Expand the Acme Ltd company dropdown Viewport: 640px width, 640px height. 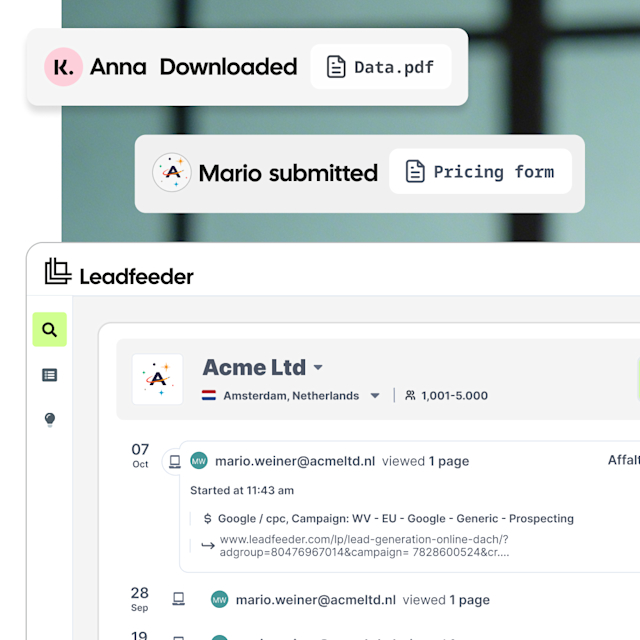point(318,367)
